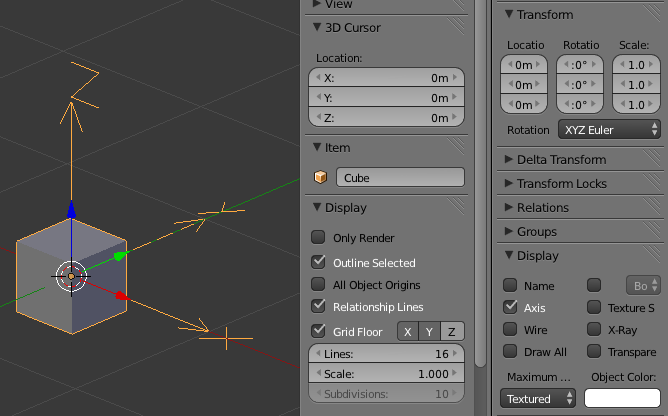668x416 pixels.
Task: Click the red X-axis manipulator arrow
Action: [x=121, y=296]
